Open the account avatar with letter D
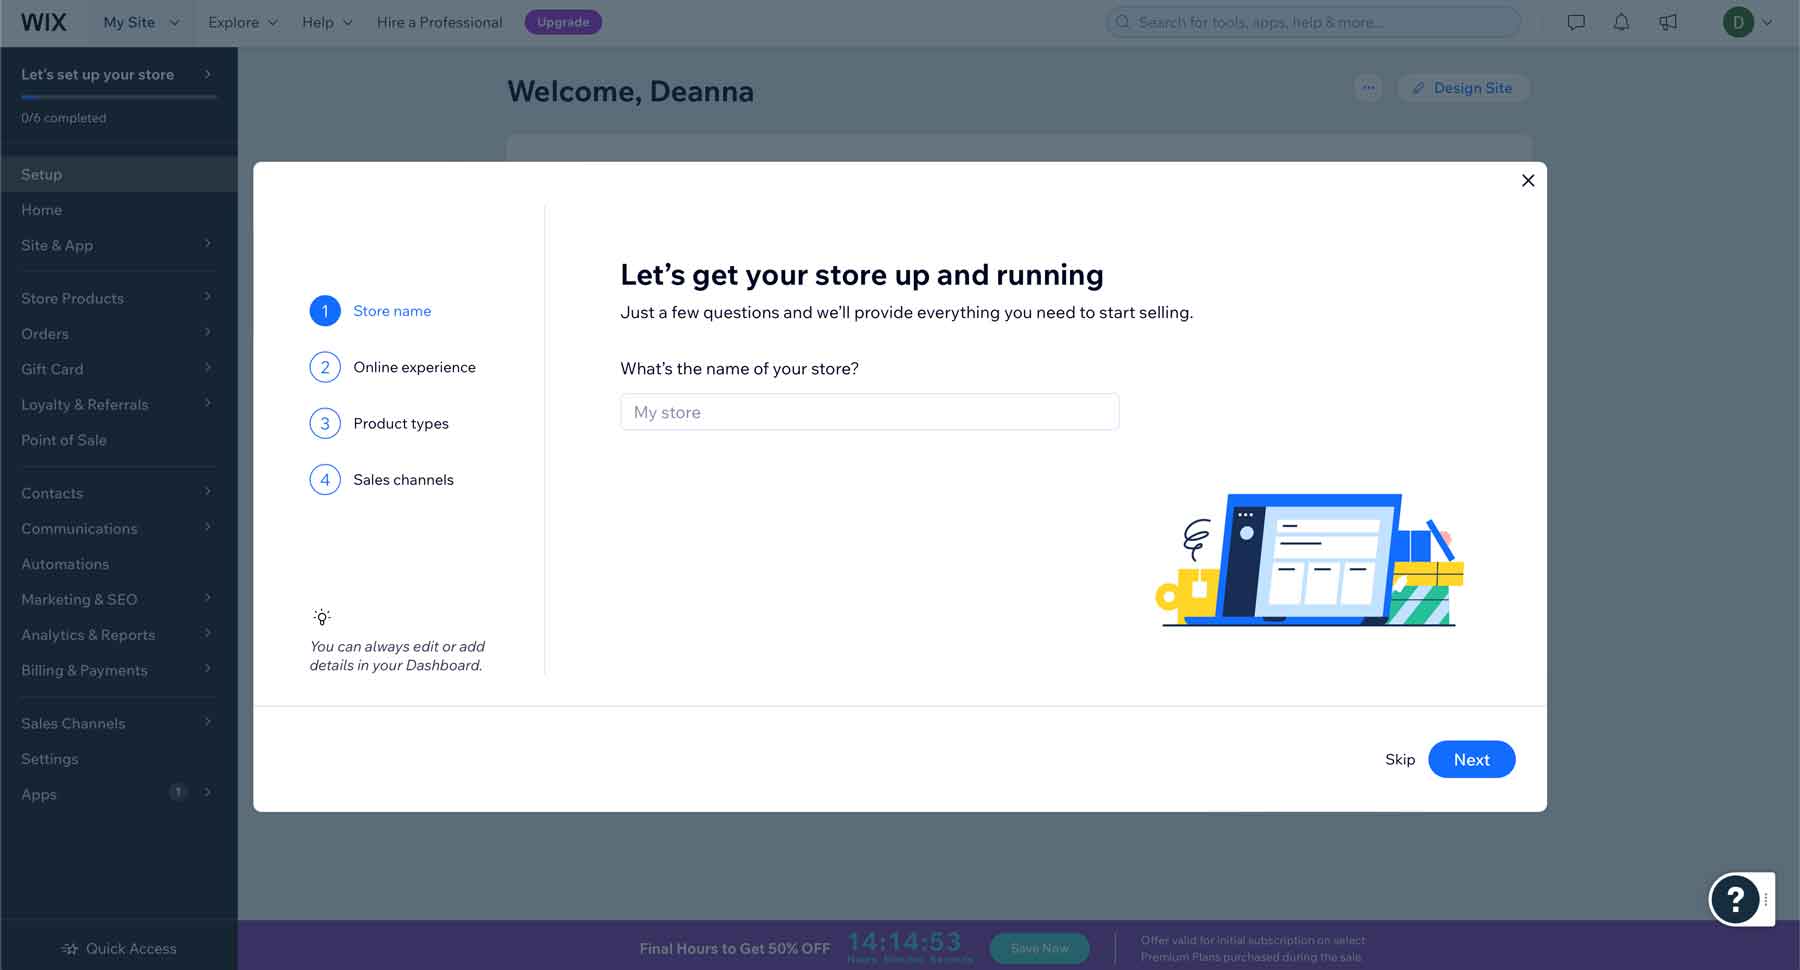This screenshot has height=970, width=1800. (x=1740, y=21)
